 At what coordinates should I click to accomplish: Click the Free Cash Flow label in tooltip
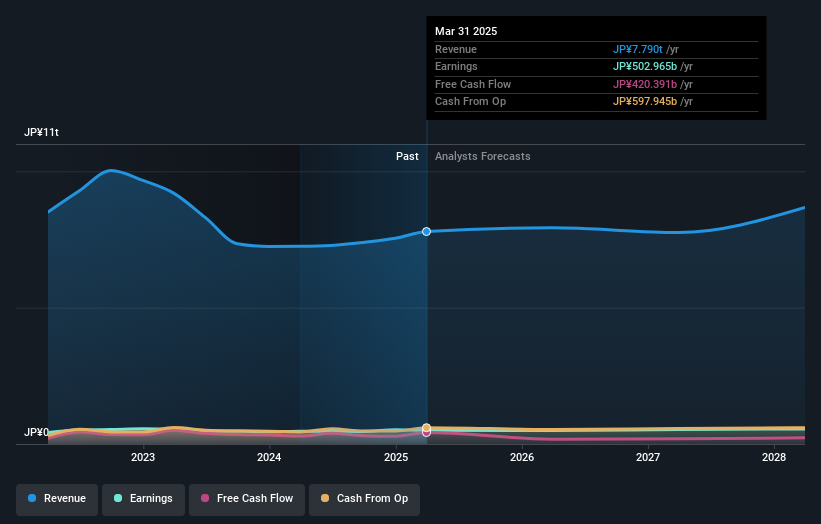[473, 84]
